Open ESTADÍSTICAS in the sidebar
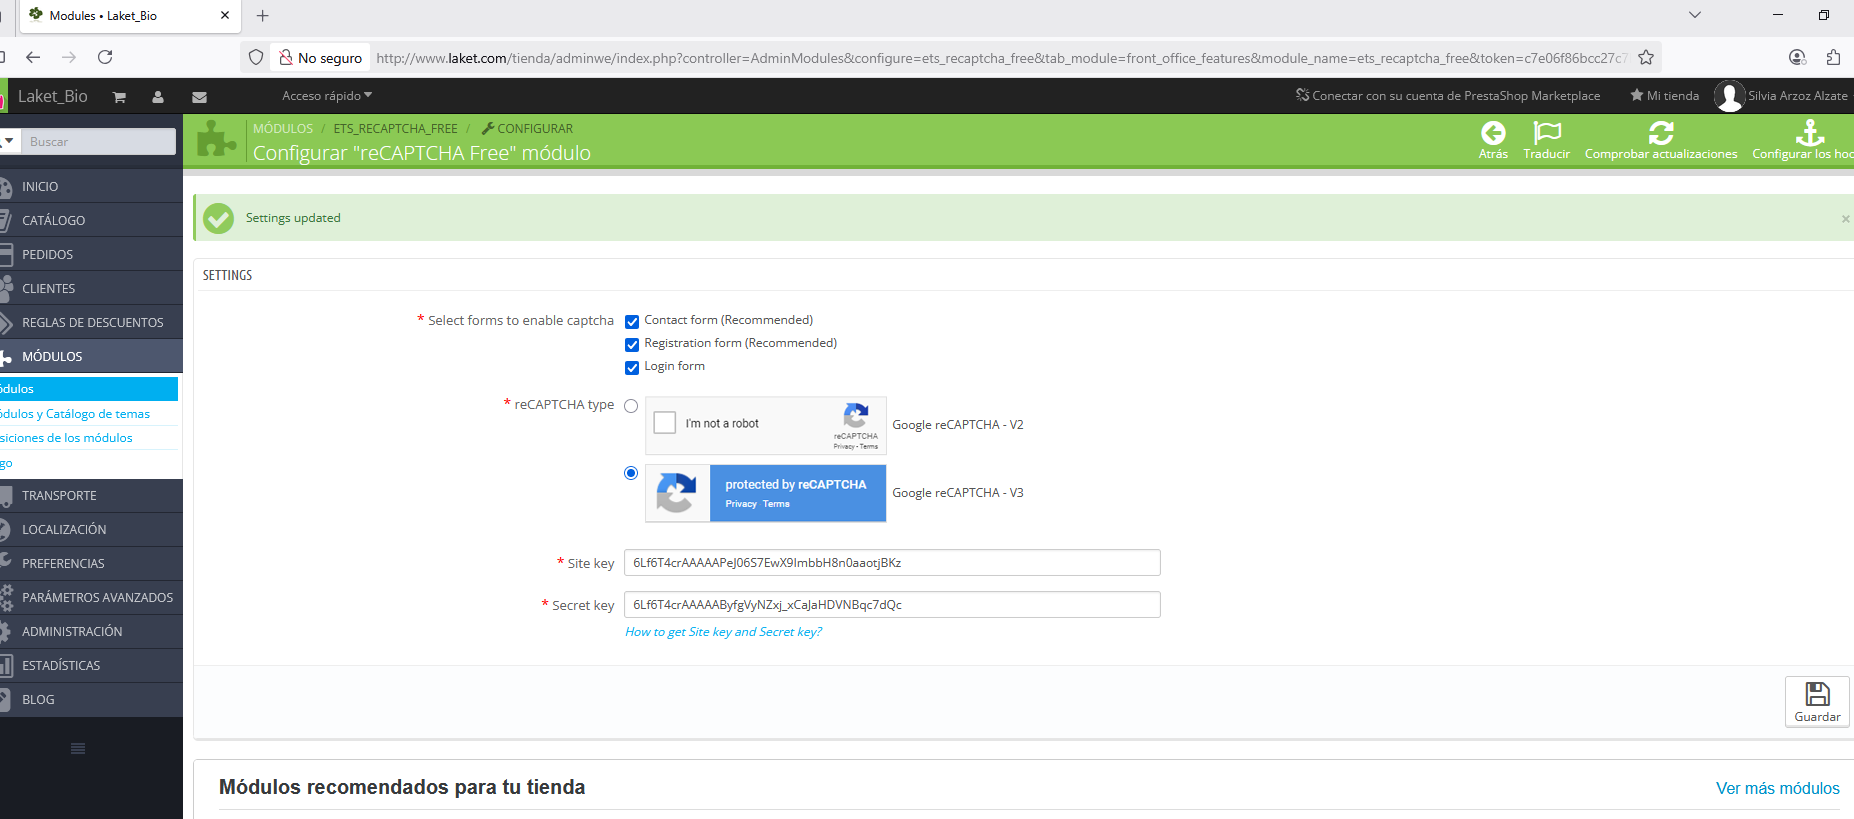 (91, 666)
